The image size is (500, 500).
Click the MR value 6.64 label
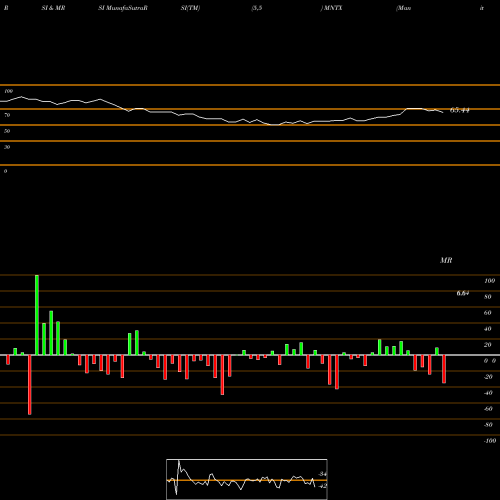click(x=463, y=293)
